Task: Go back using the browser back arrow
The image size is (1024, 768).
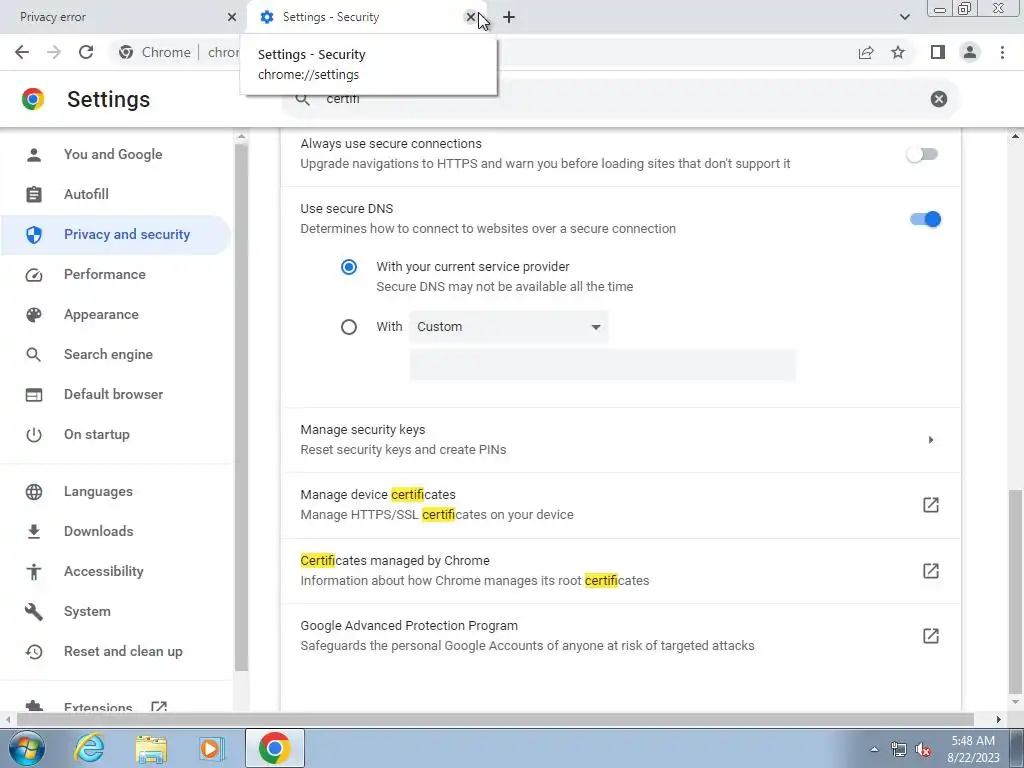Action: pyautogui.click(x=22, y=52)
